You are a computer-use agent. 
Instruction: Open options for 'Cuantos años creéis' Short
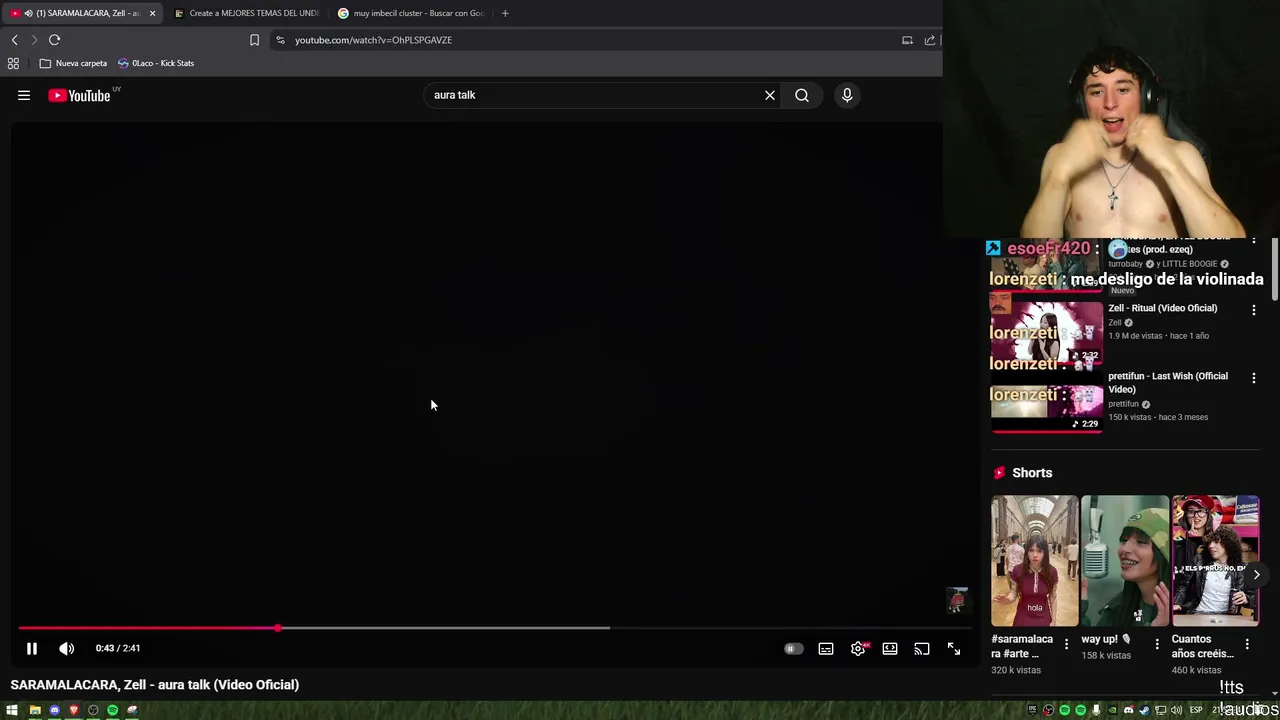1247,644
